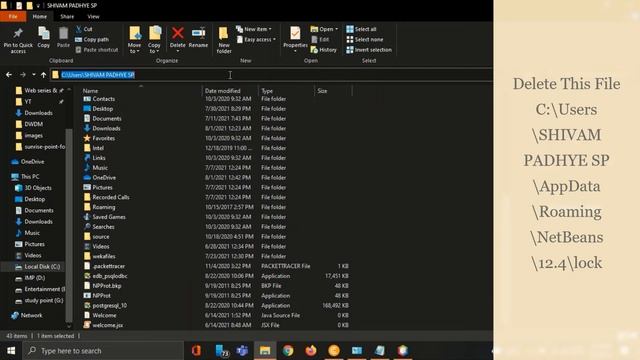Click the Paste ribbon button
This screenshot has height=360, width=640.
pyautogui.click(x=63, y=38)
